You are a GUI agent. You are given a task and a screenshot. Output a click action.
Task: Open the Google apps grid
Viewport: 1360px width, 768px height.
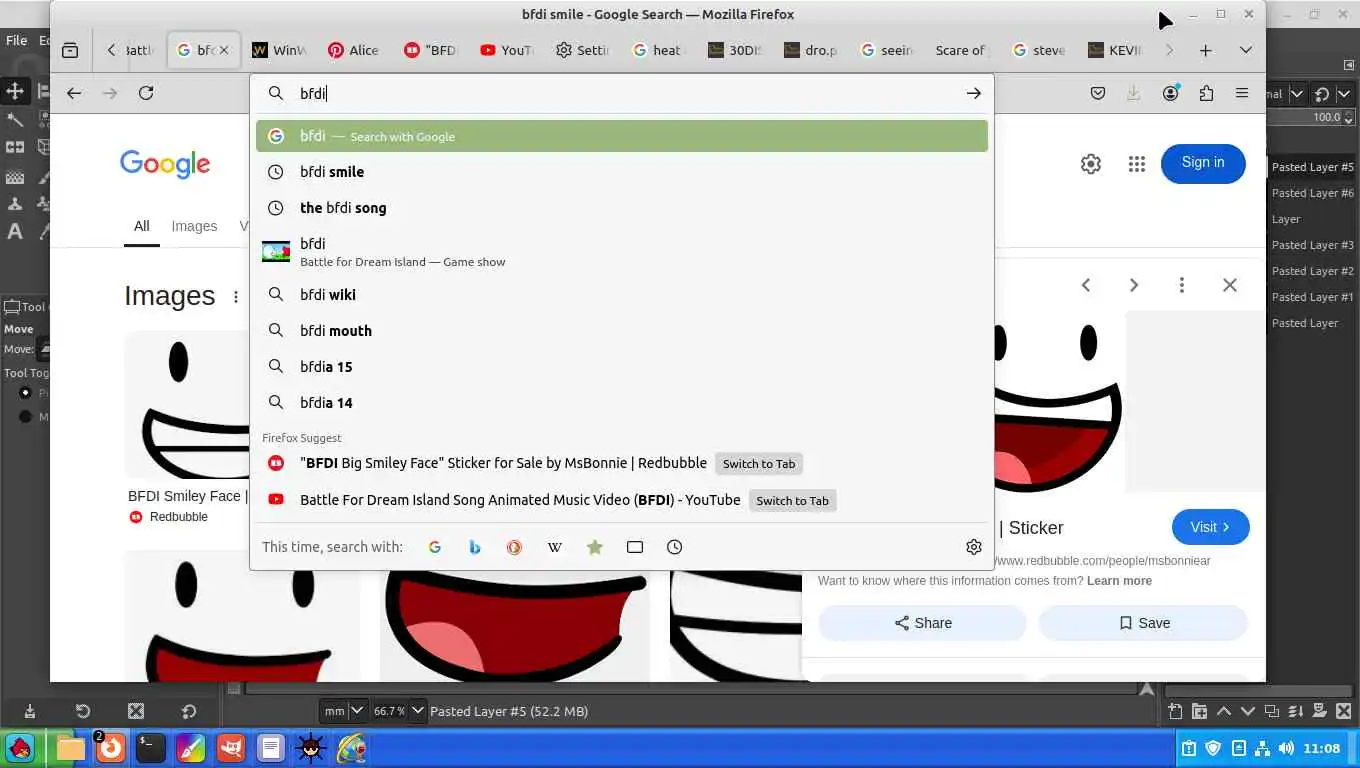pos(1137,164)
